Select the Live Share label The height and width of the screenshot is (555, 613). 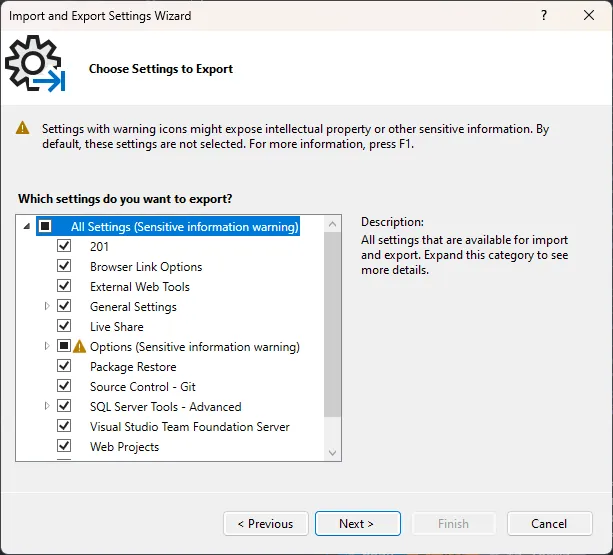coord(117,327)
